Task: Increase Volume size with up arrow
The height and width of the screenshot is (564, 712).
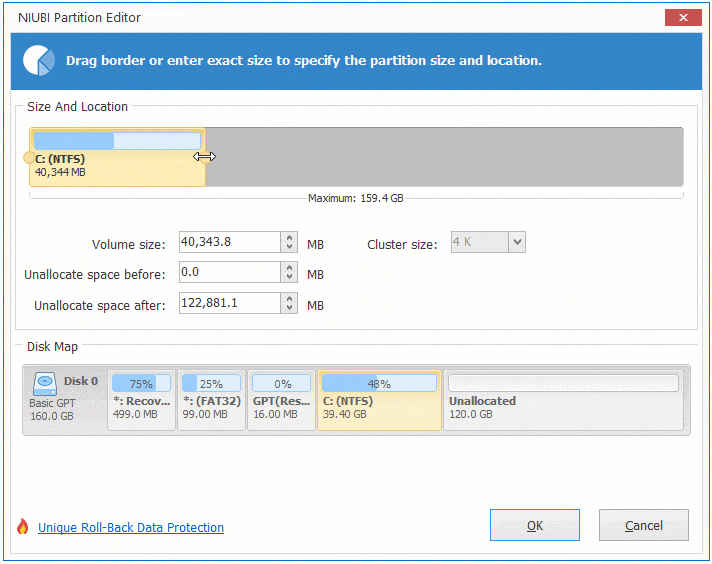Action: [289, 237]
